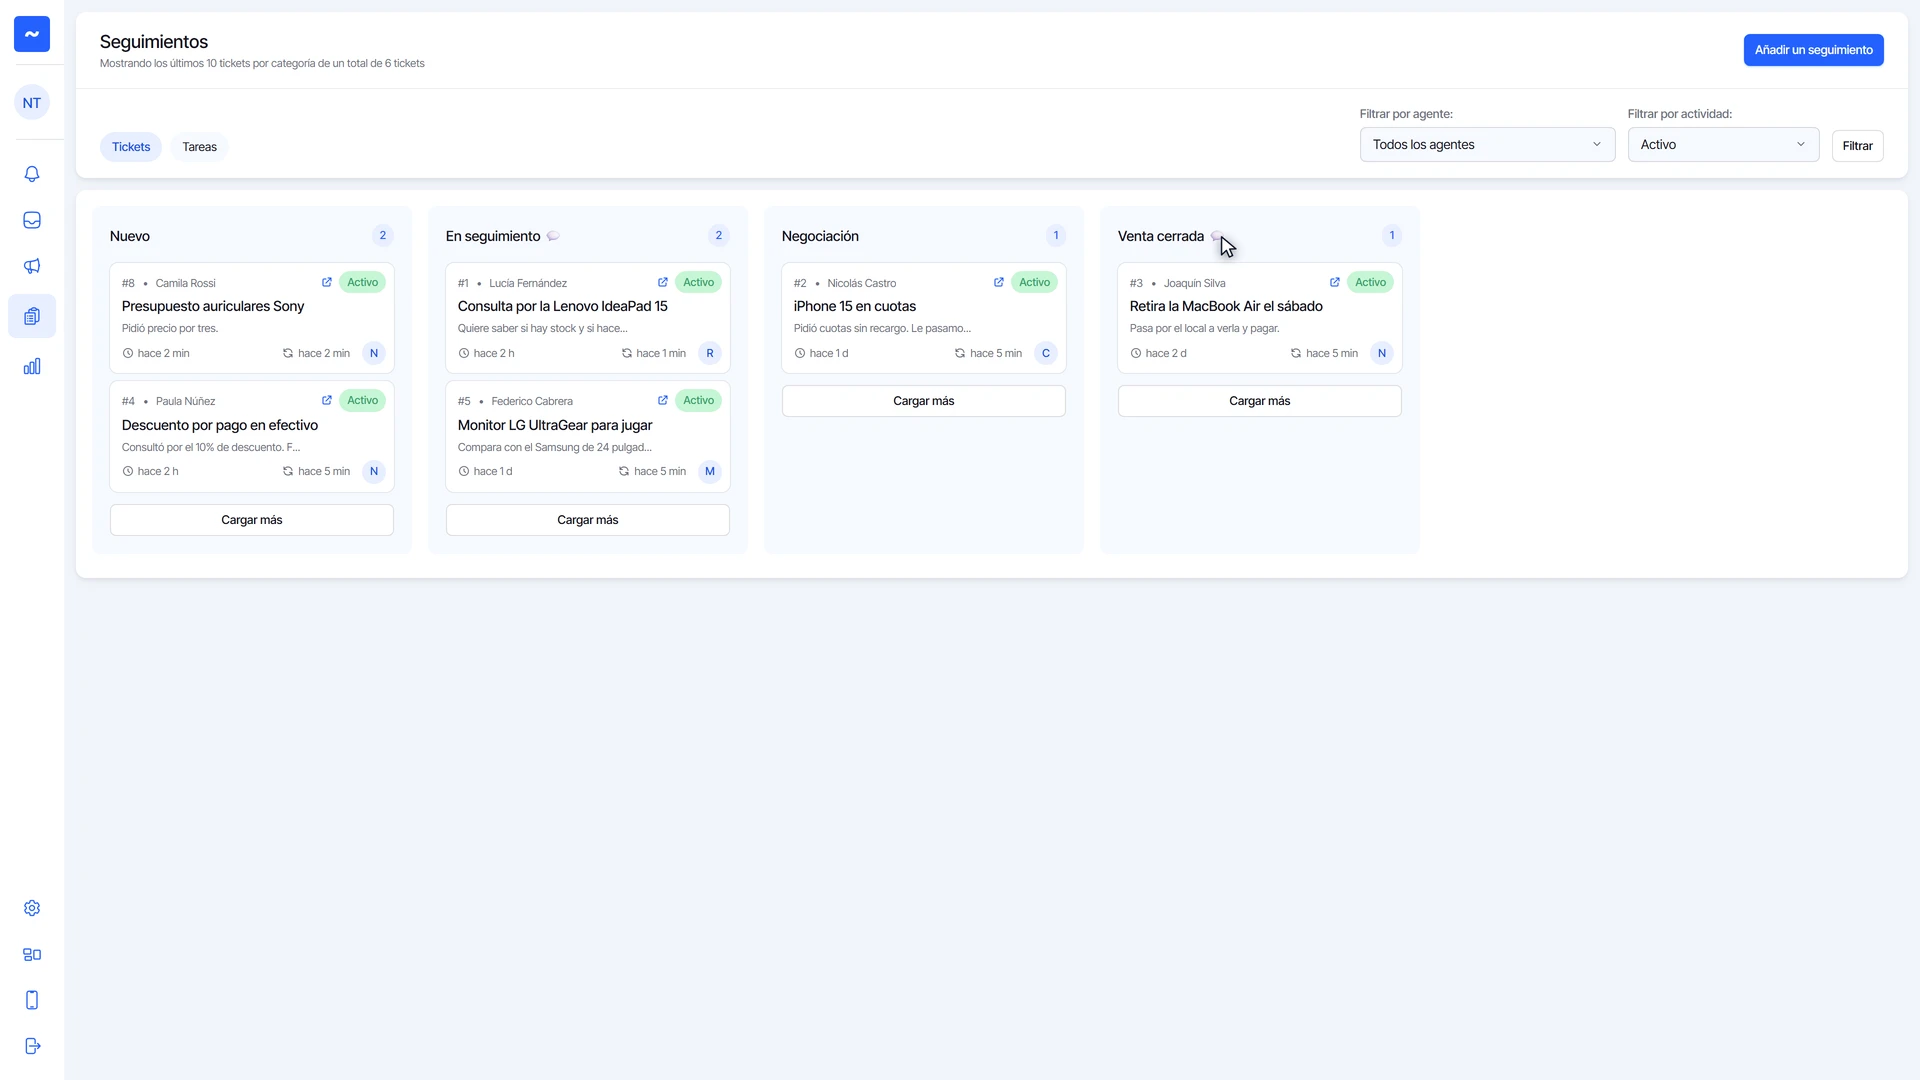Open the settings gear icon
The image size is (1920, 1080).
coord(32,908)
